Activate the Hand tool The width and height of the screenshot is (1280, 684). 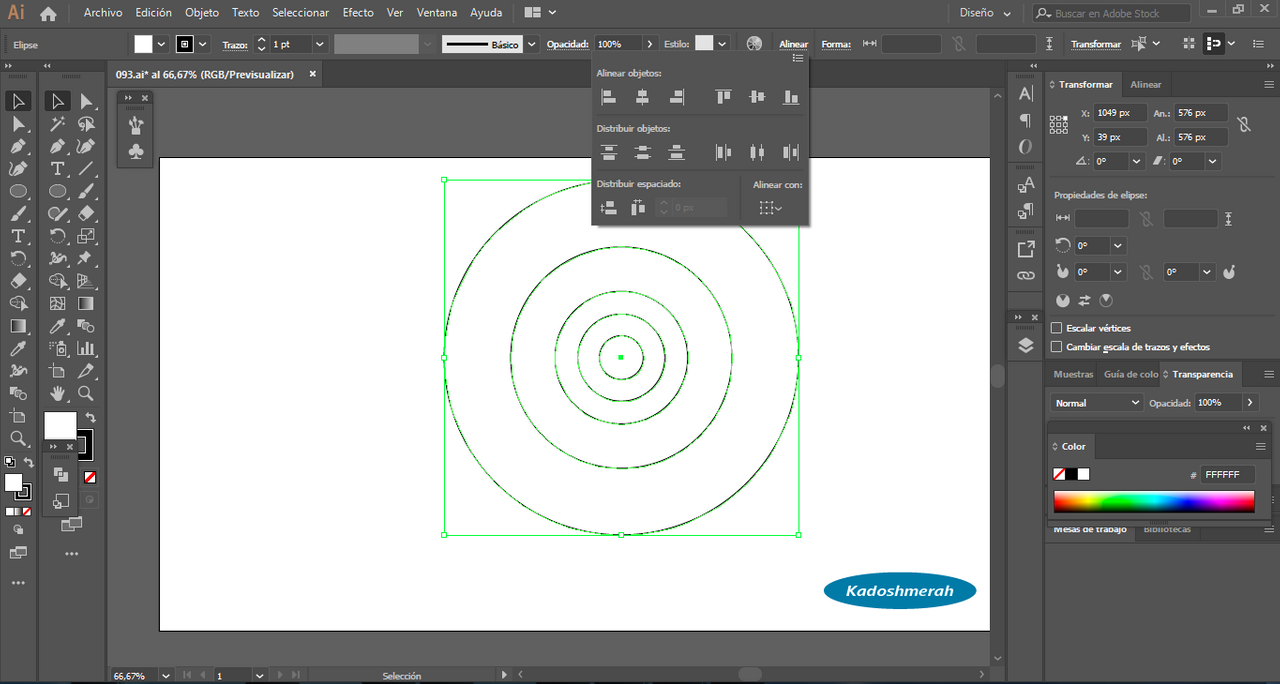[58, 393]
